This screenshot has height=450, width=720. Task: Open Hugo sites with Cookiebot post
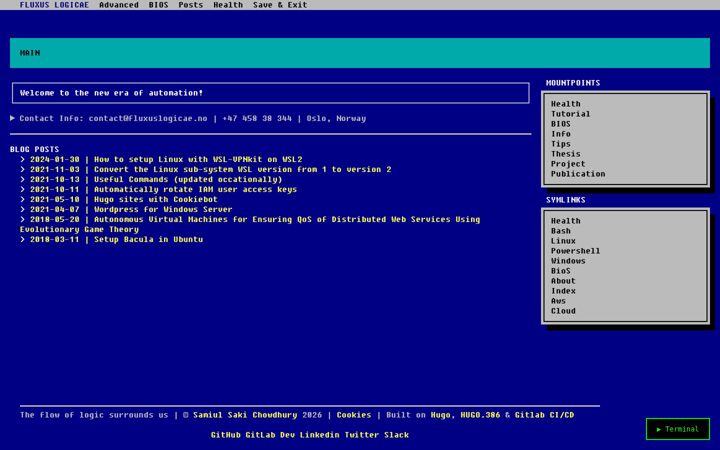point(156,199)
